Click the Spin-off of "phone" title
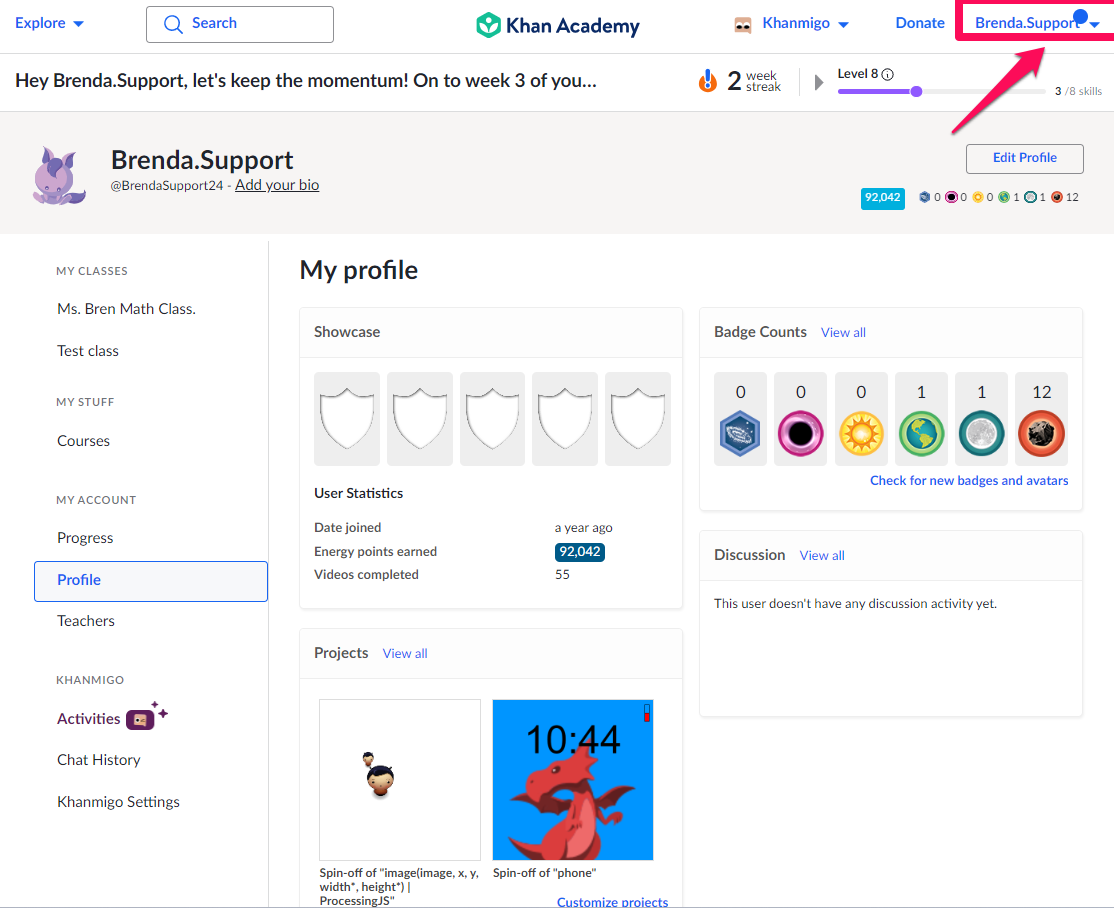Image resolution: width=1114 pixels, height=908 pixels. click(544, 873)
